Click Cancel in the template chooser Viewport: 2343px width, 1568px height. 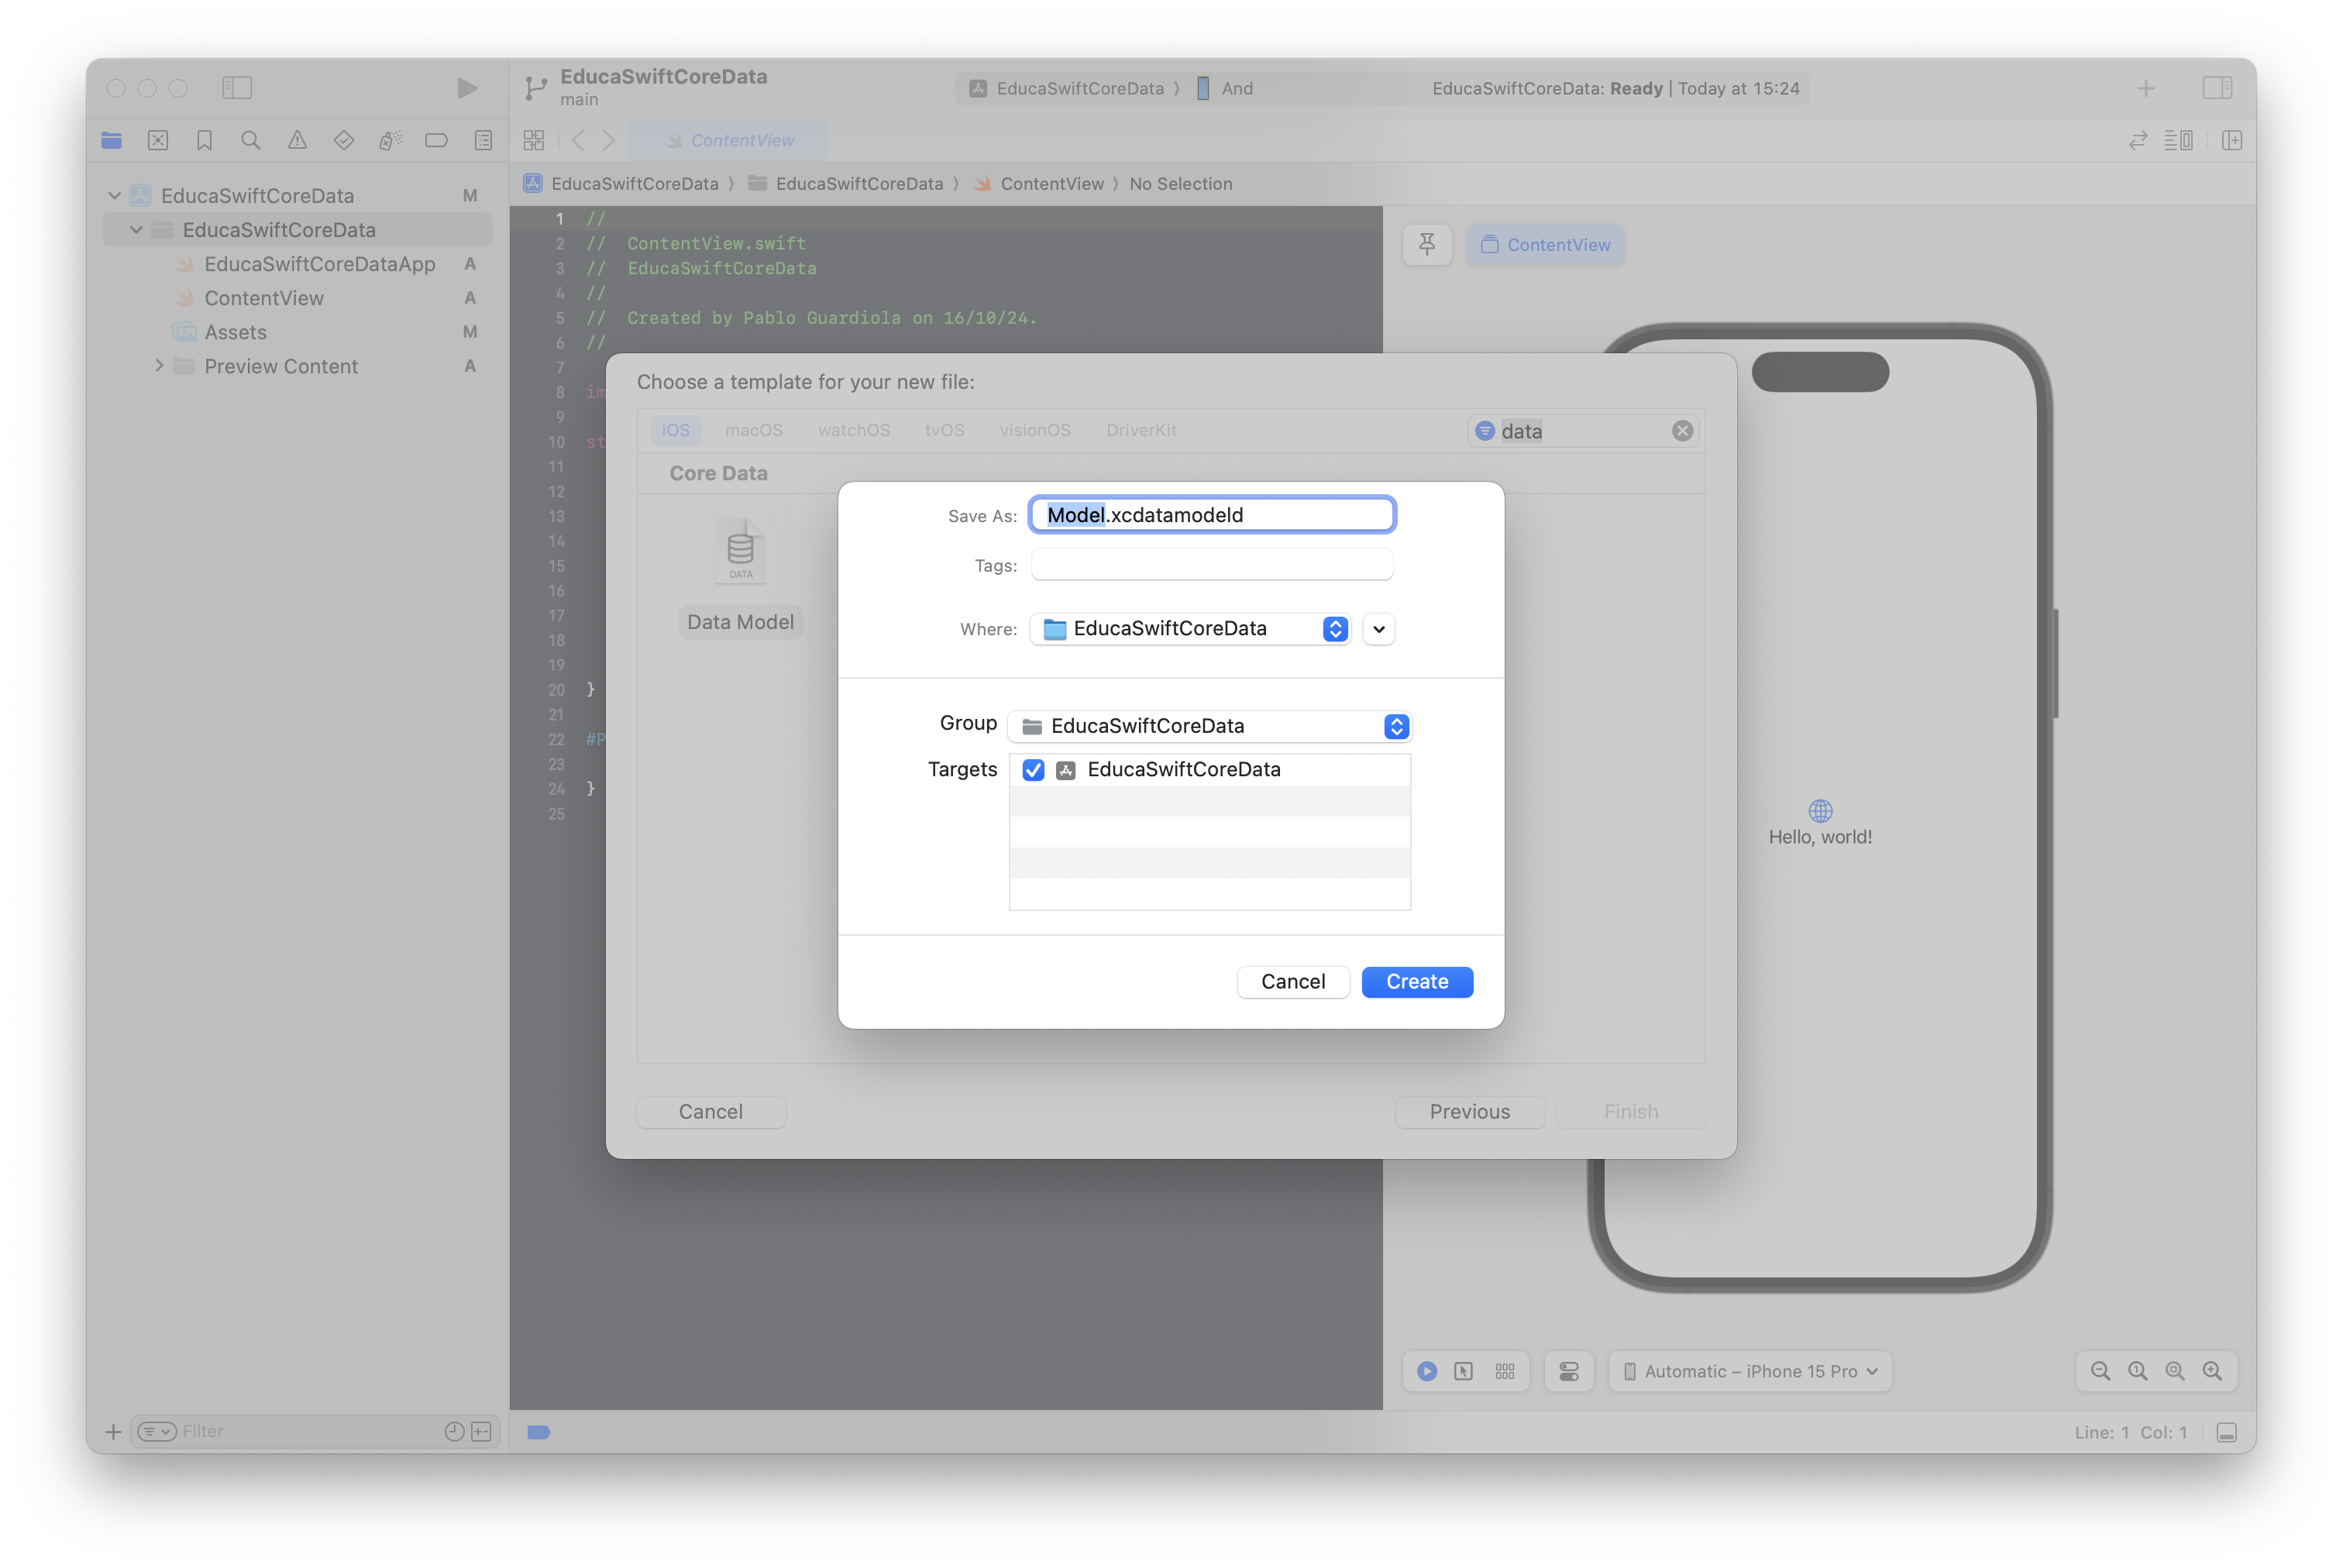click(710, 1112)
